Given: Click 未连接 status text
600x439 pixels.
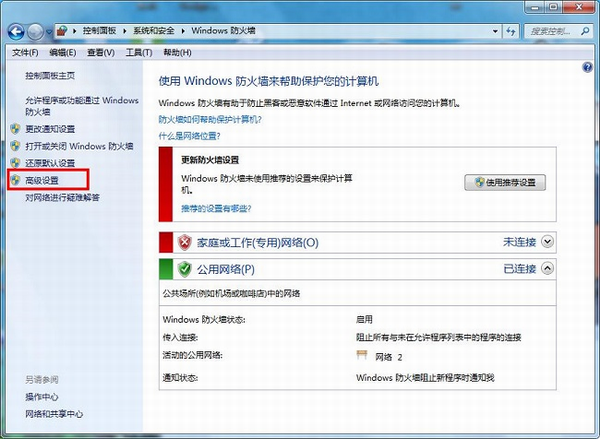Looking at the screenshot, I should 519,242.
